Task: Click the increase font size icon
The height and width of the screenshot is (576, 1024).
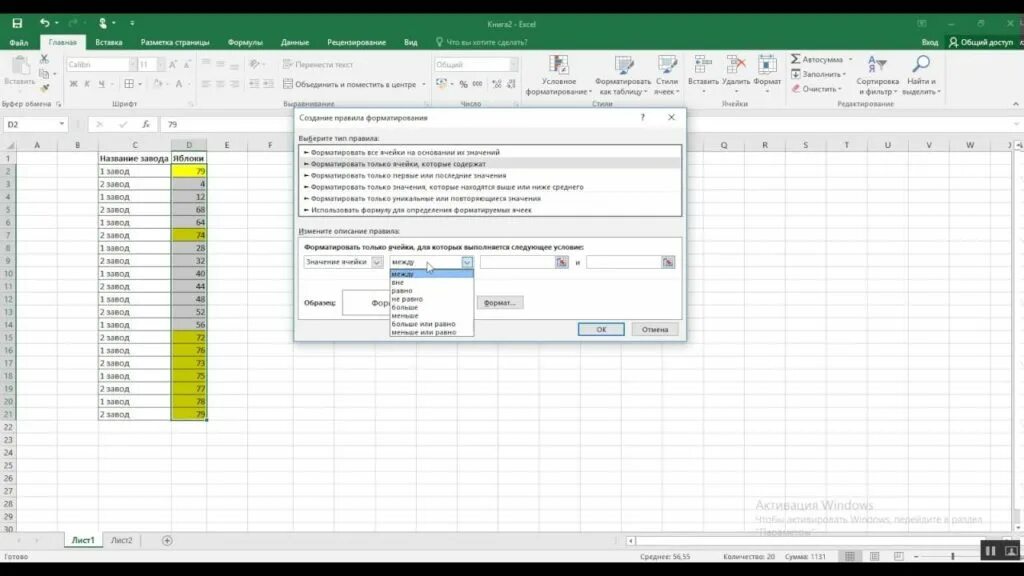Action: 172,65
